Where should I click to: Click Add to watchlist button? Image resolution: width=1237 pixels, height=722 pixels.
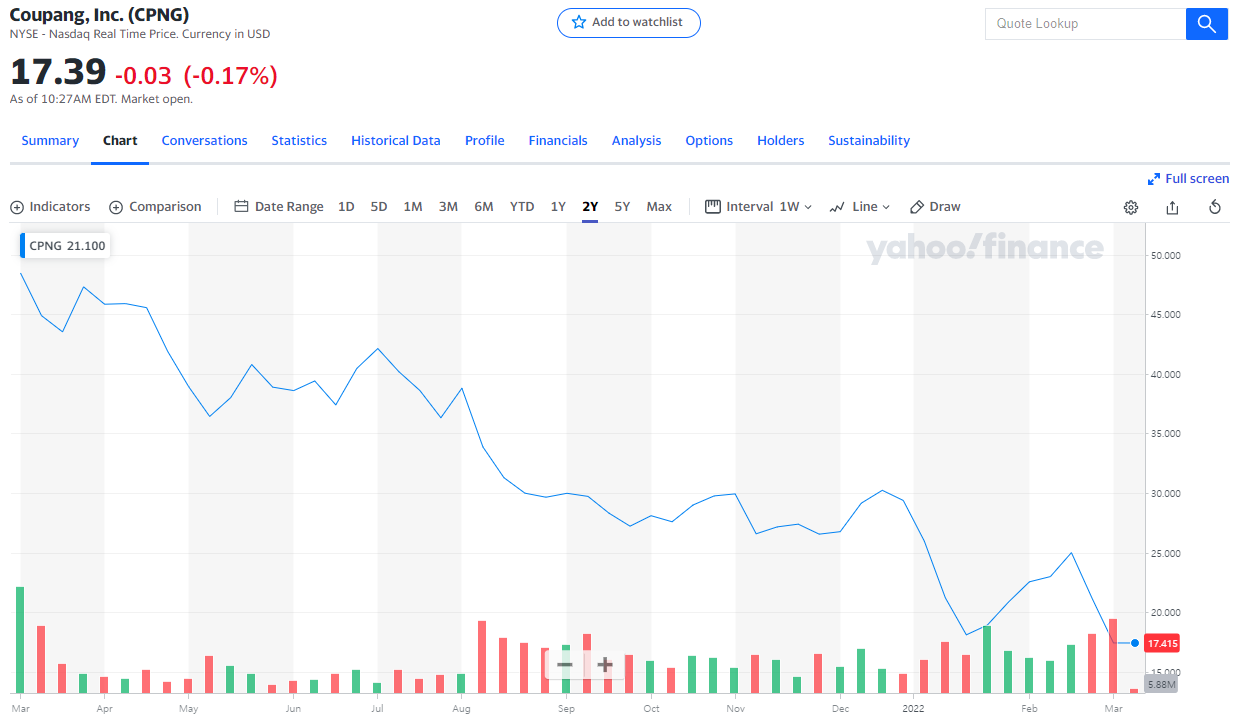click(x=629, y=22)
